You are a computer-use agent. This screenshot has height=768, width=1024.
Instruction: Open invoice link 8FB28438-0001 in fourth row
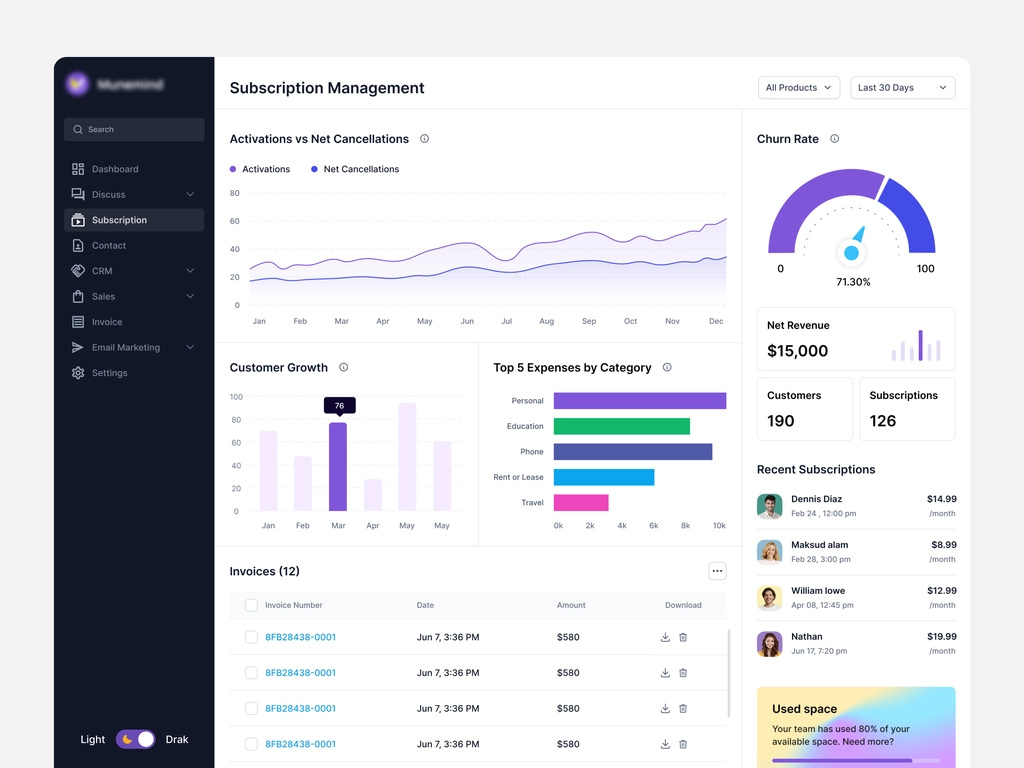[x=300, y=744]
